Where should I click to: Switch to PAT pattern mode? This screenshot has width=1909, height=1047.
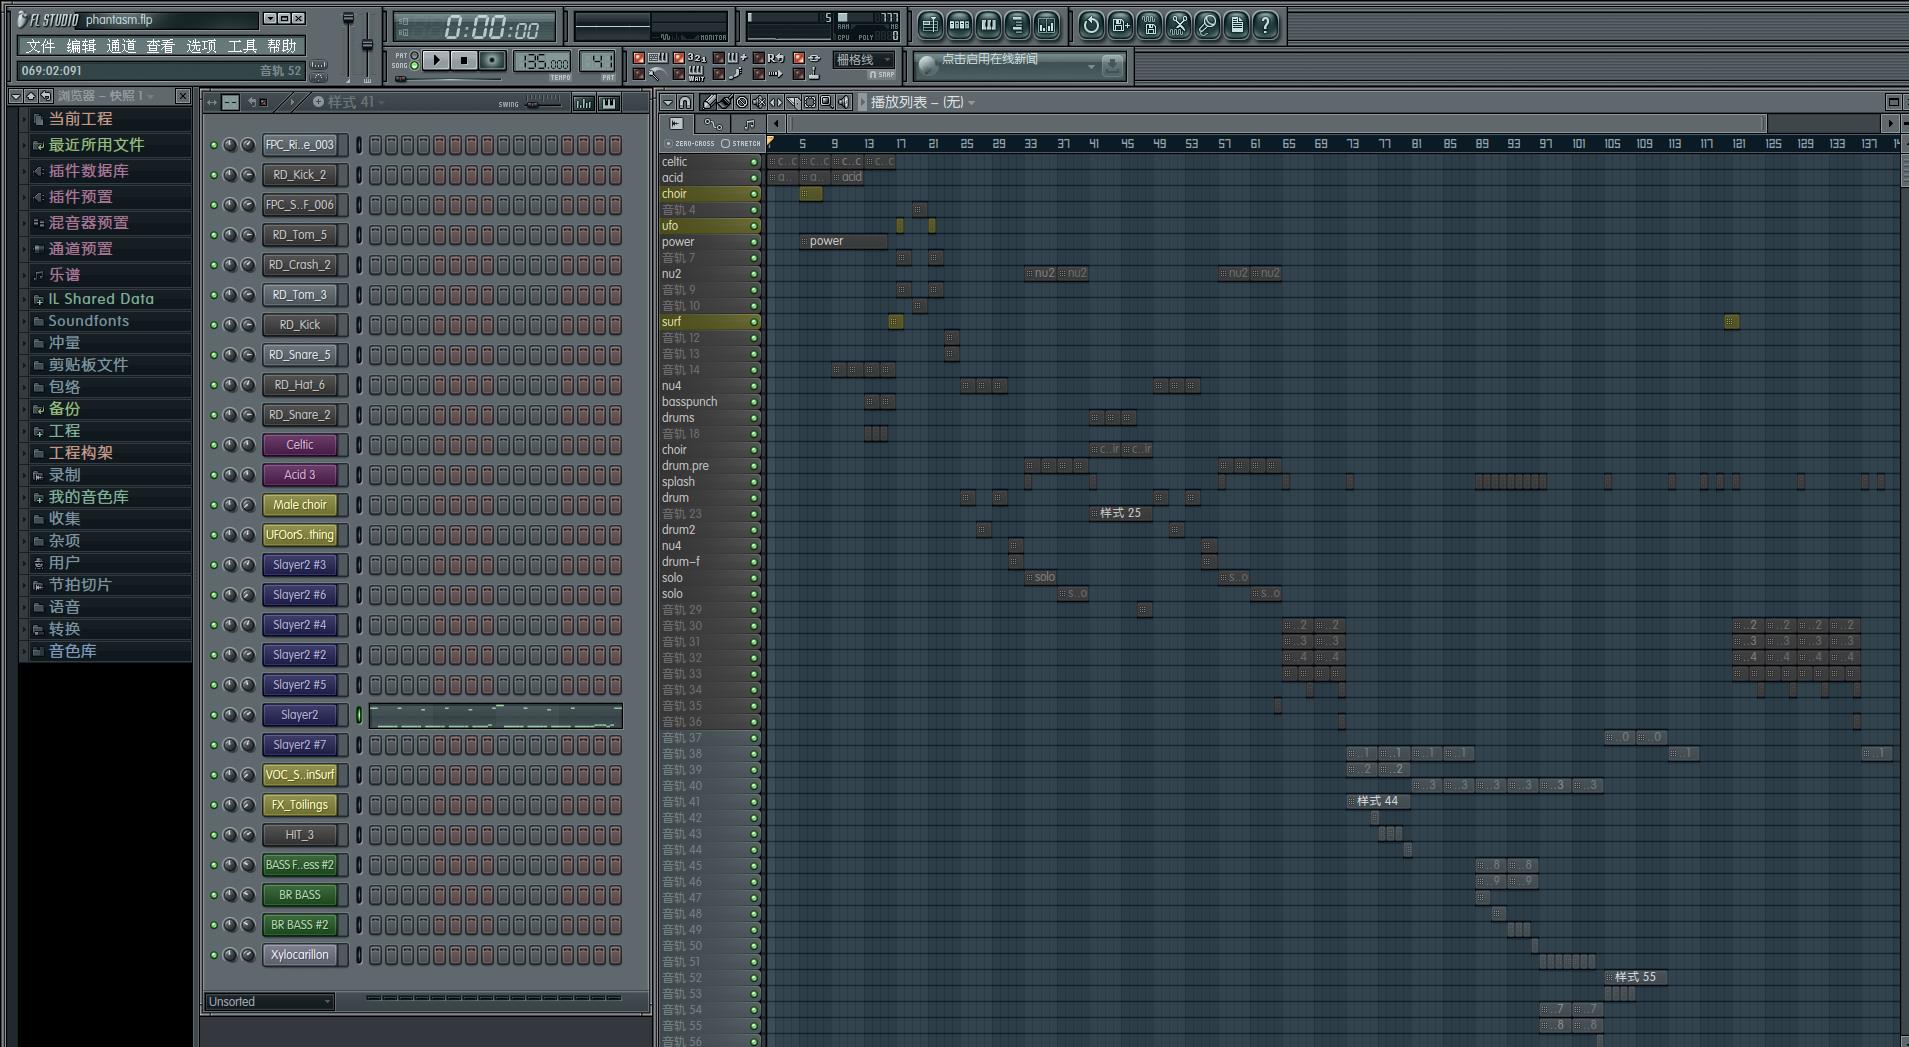tap(414, 55)
